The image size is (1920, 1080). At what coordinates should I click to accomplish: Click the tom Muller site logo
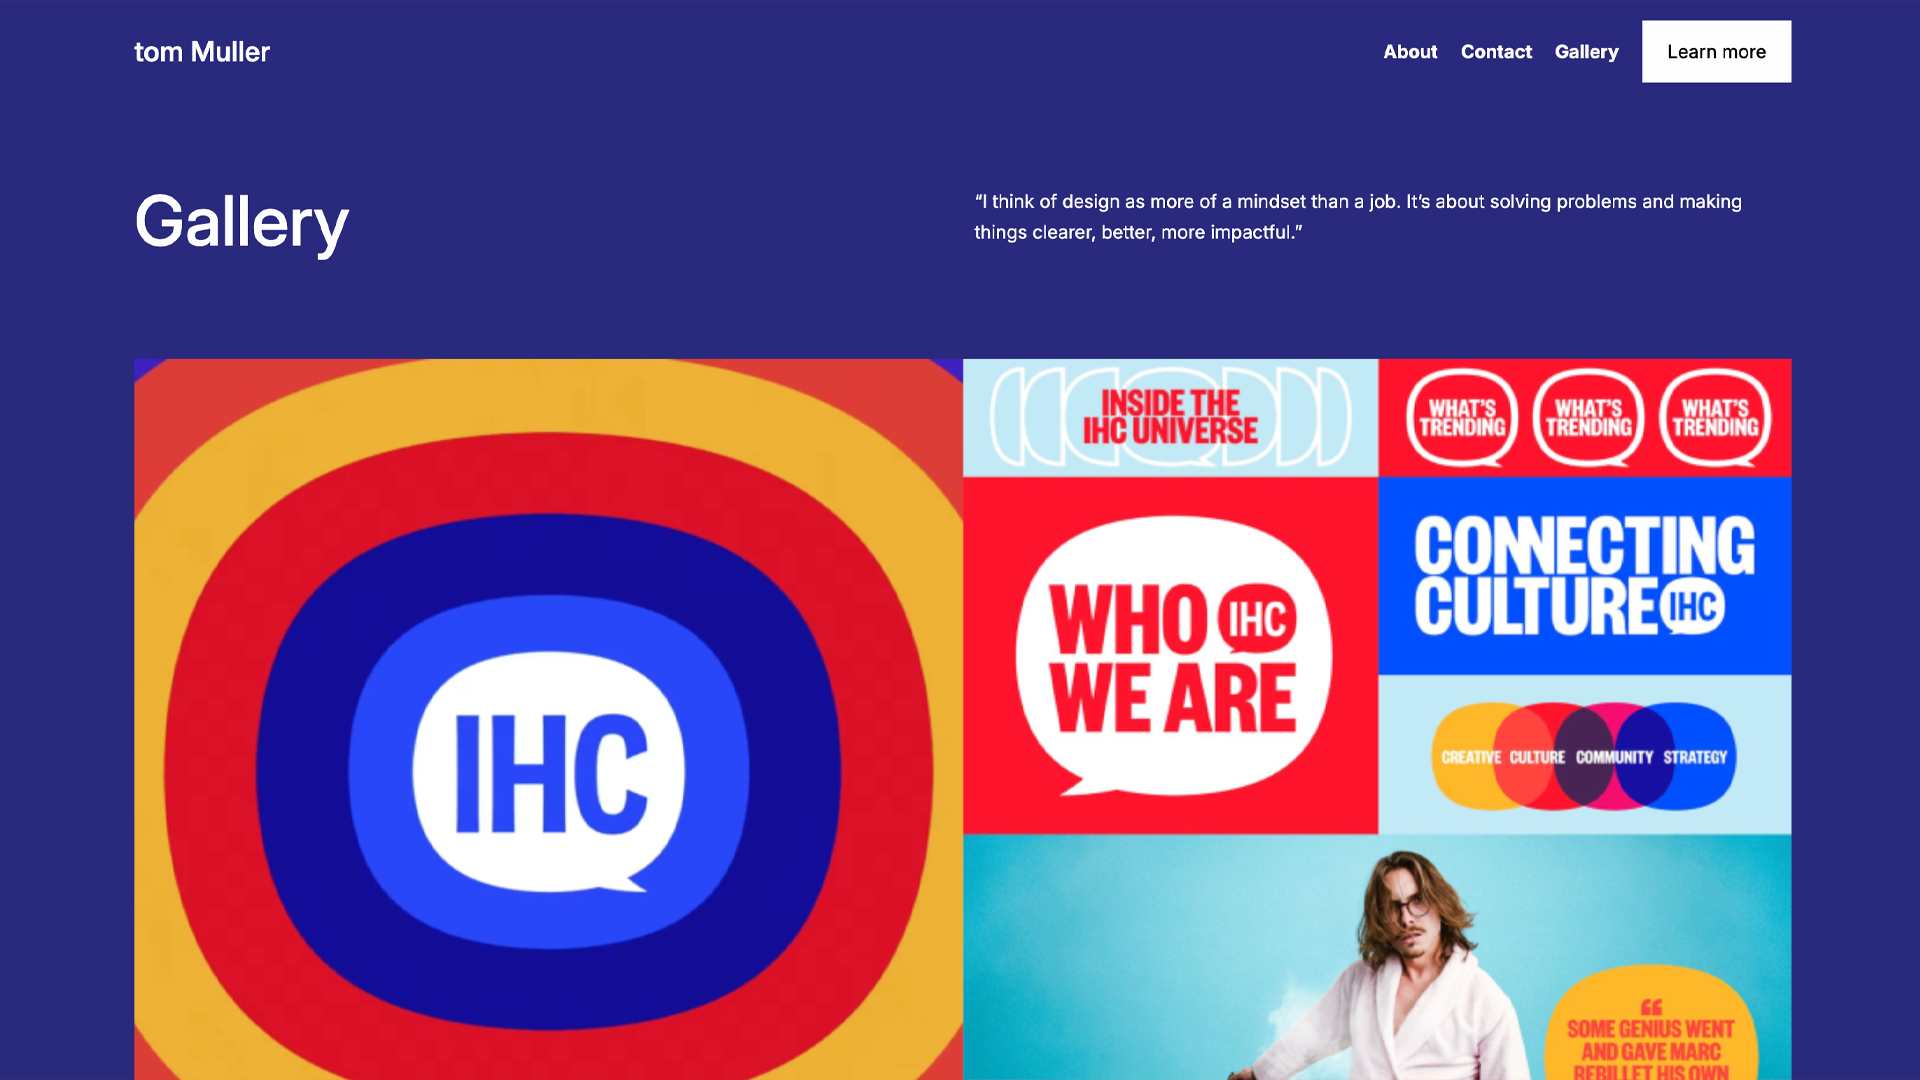coord(202,52)
